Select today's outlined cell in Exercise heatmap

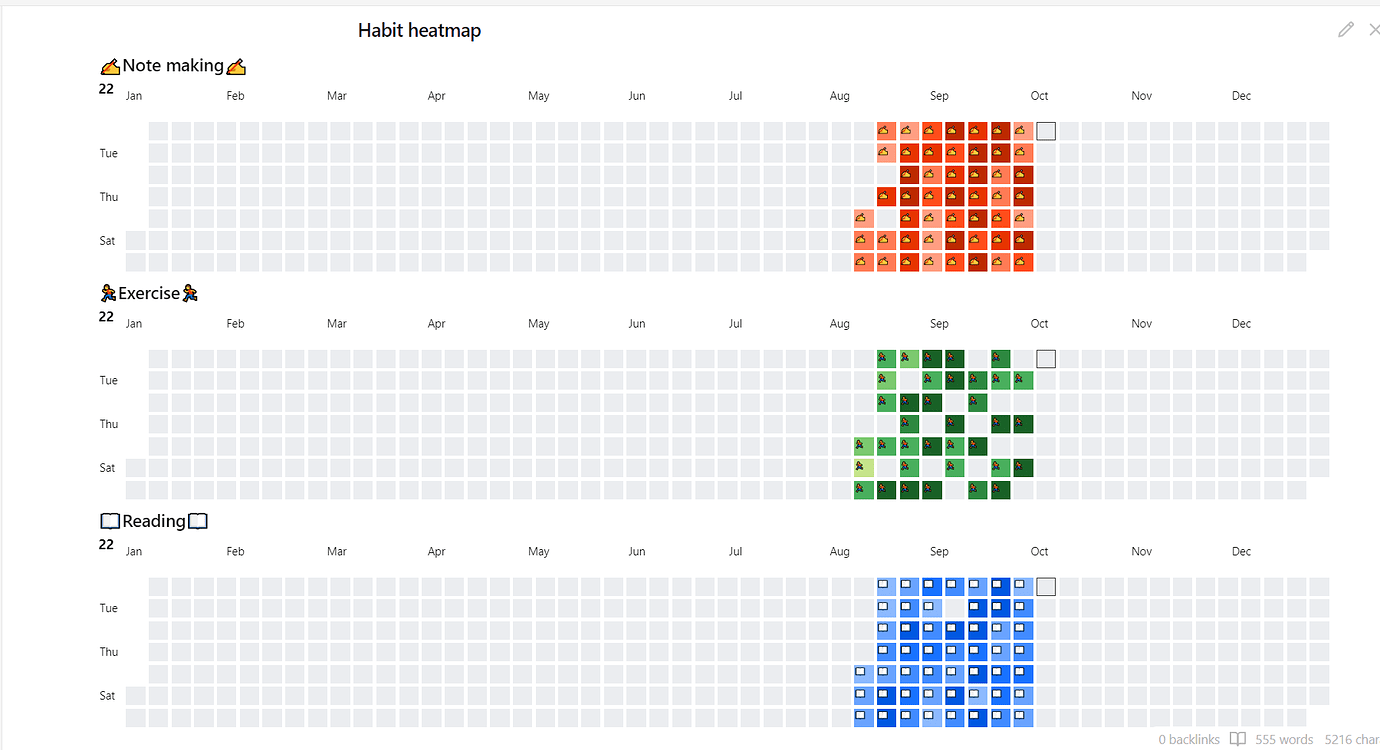pyautogui.click(x=1046, y=359)
